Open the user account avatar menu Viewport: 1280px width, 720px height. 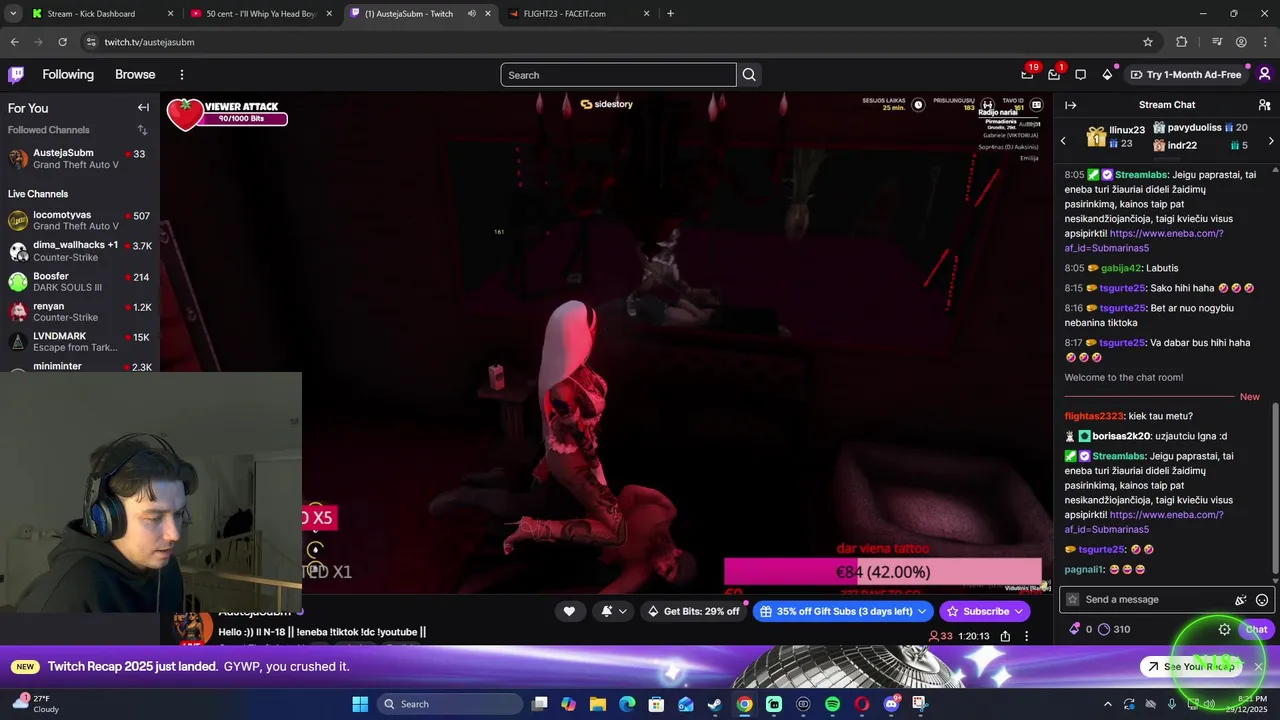coord(1264,74)
